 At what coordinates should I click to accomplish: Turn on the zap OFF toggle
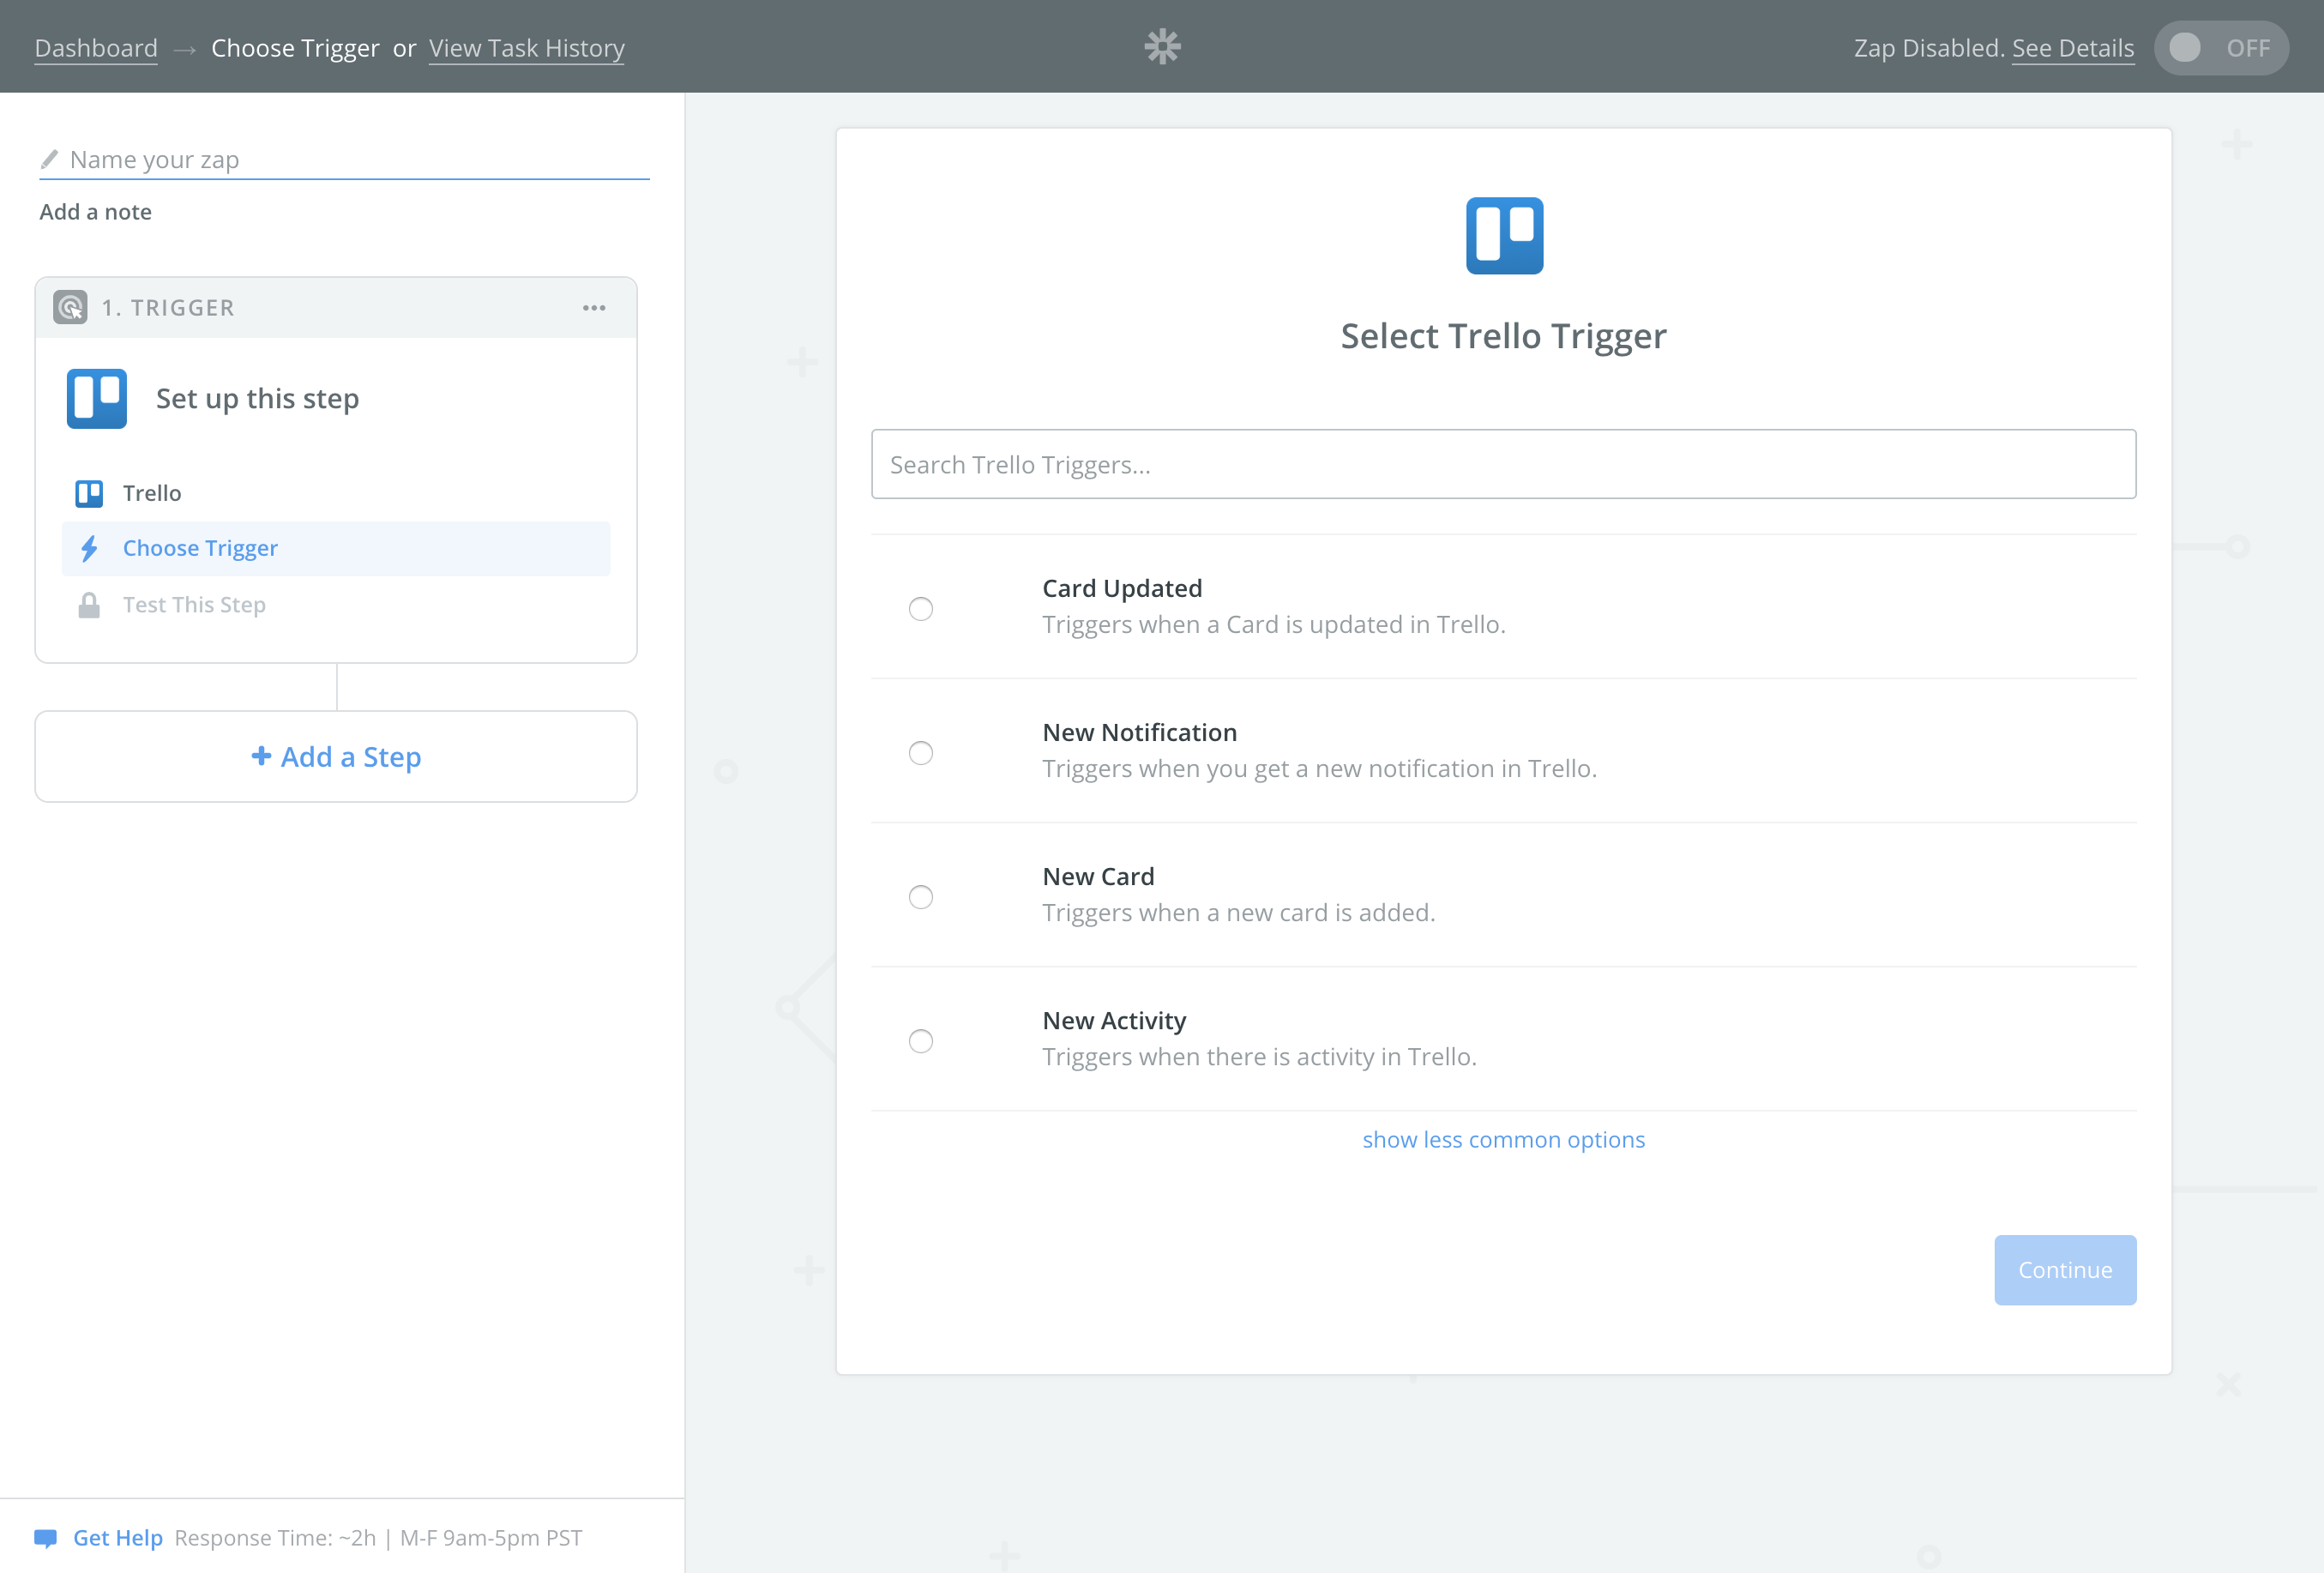2220,48
